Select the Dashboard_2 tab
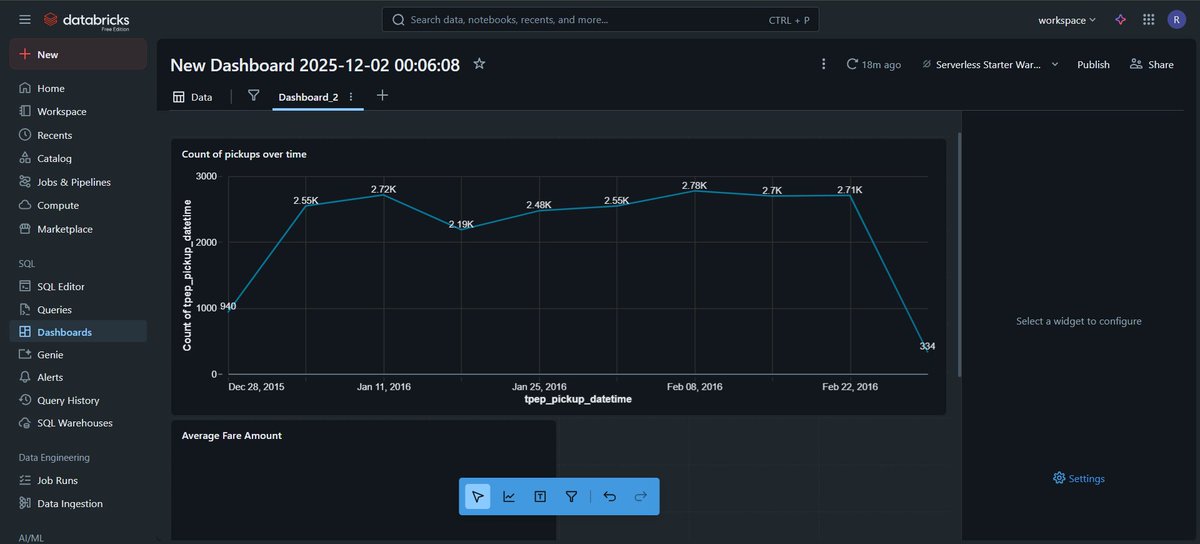Screen dimensions: 1200x544 click(308, 97)
